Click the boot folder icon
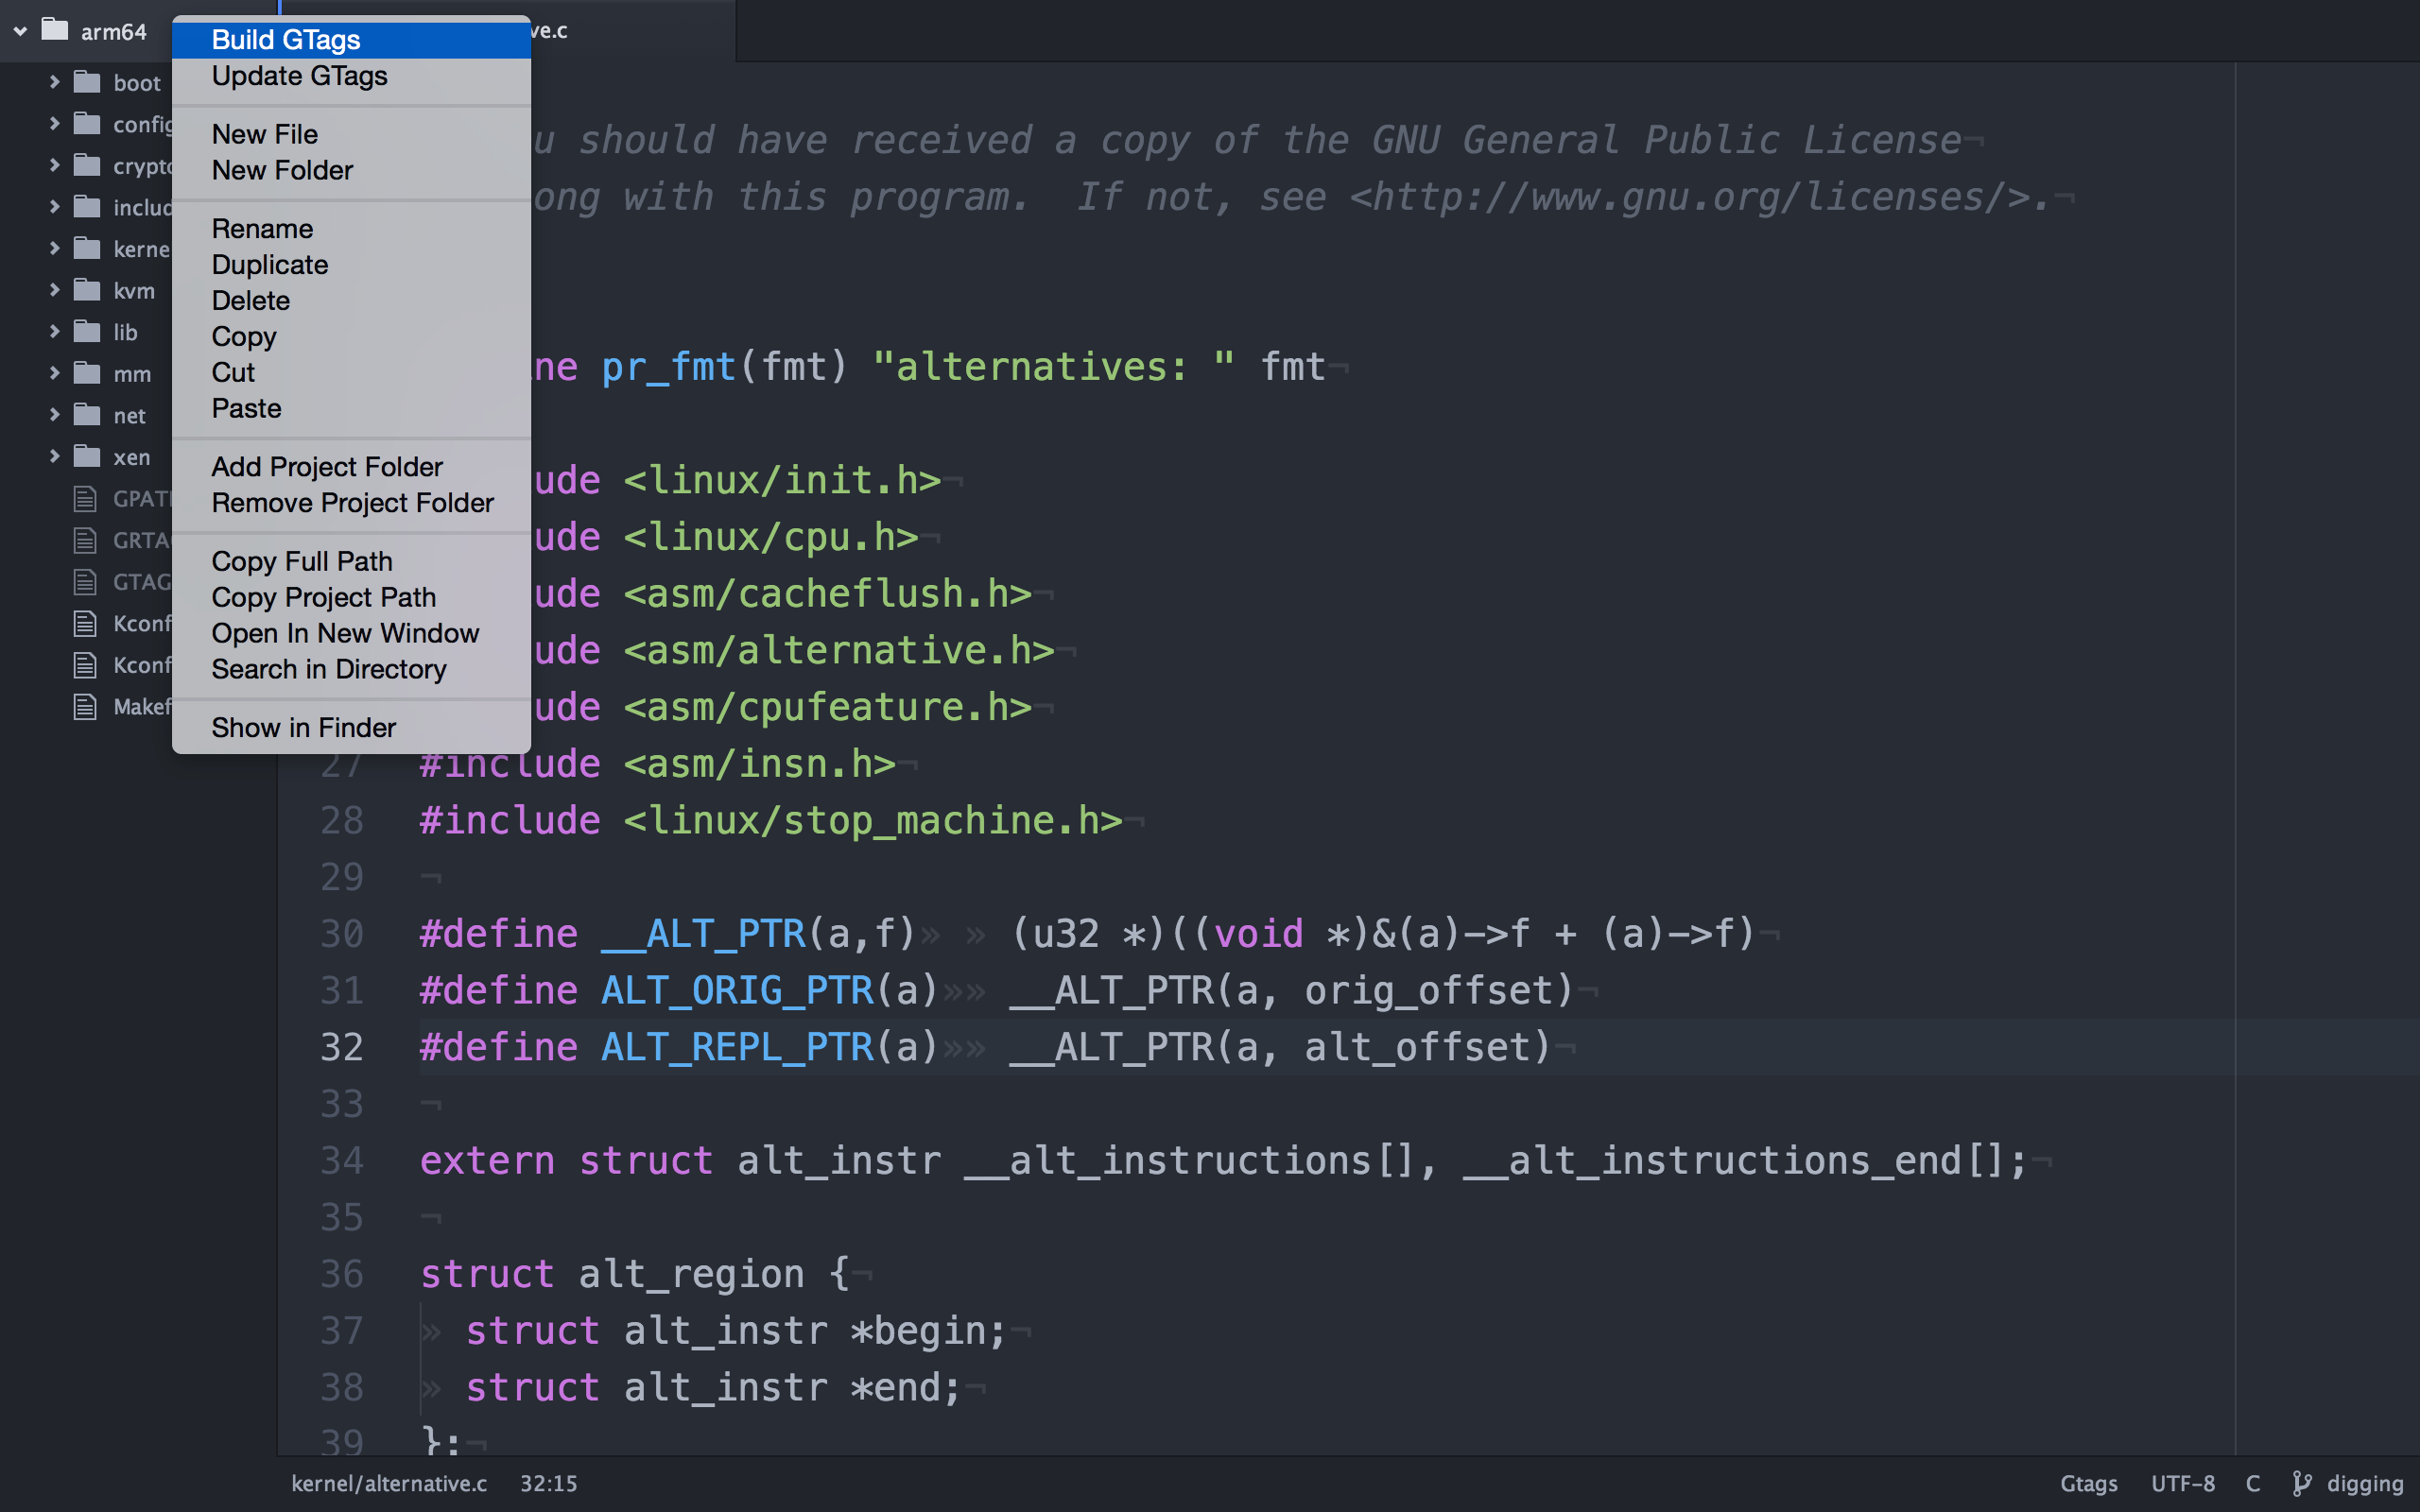This screenshot has height=1512, width=2420. click(x=88, y=82)
